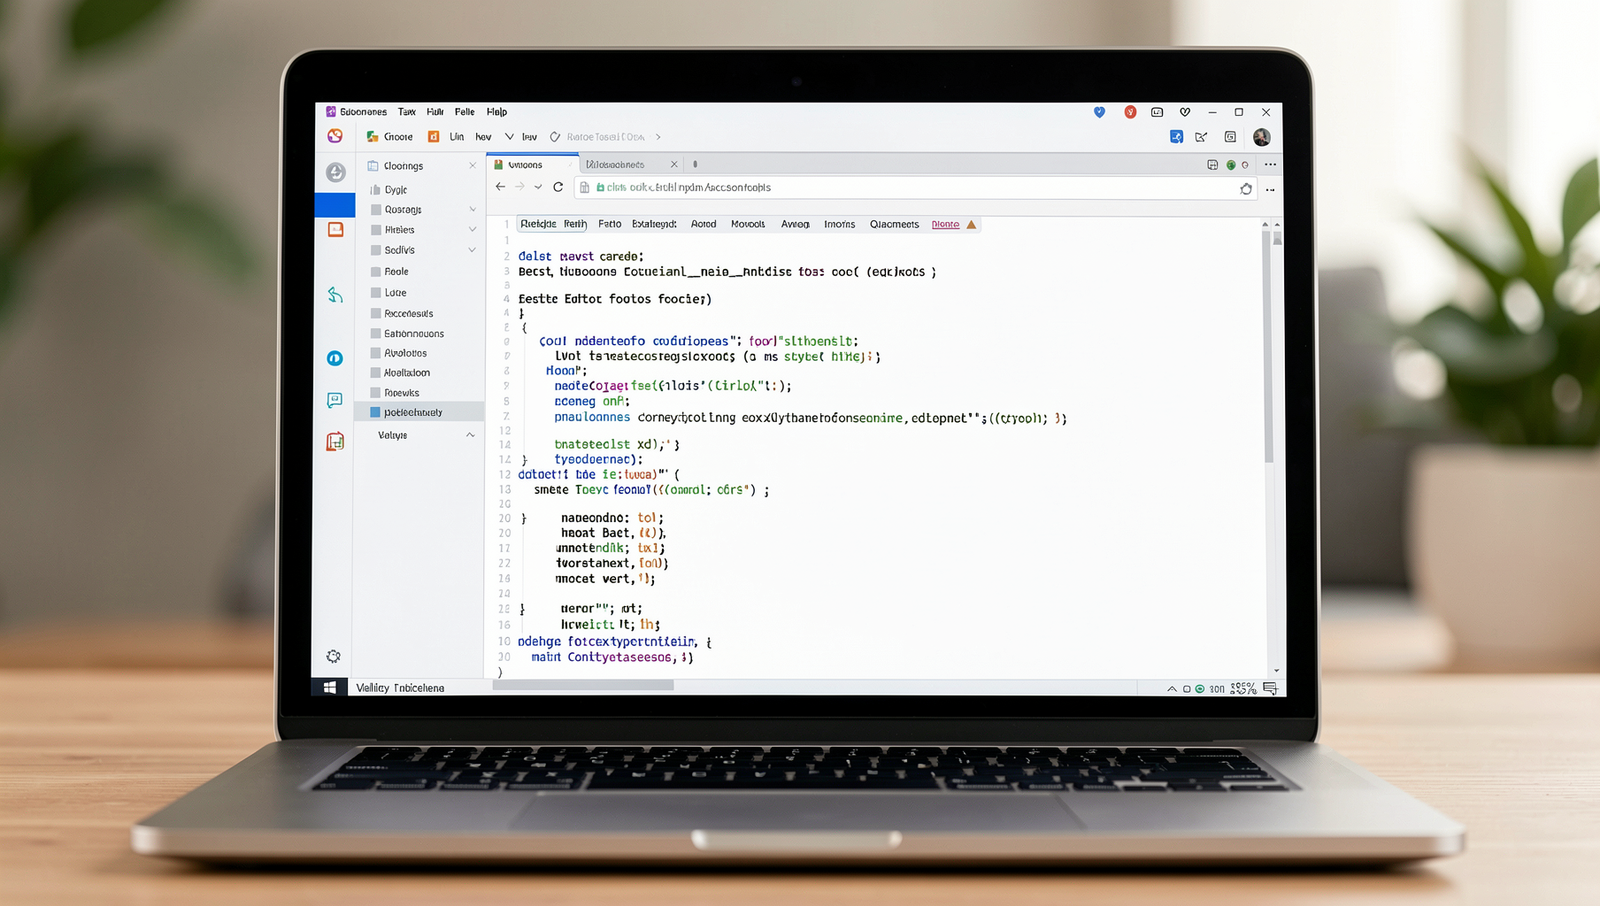Toggle the box beside Qosragɉ
The width and height of the screenshot is (1600, 906).
(376, 210)
